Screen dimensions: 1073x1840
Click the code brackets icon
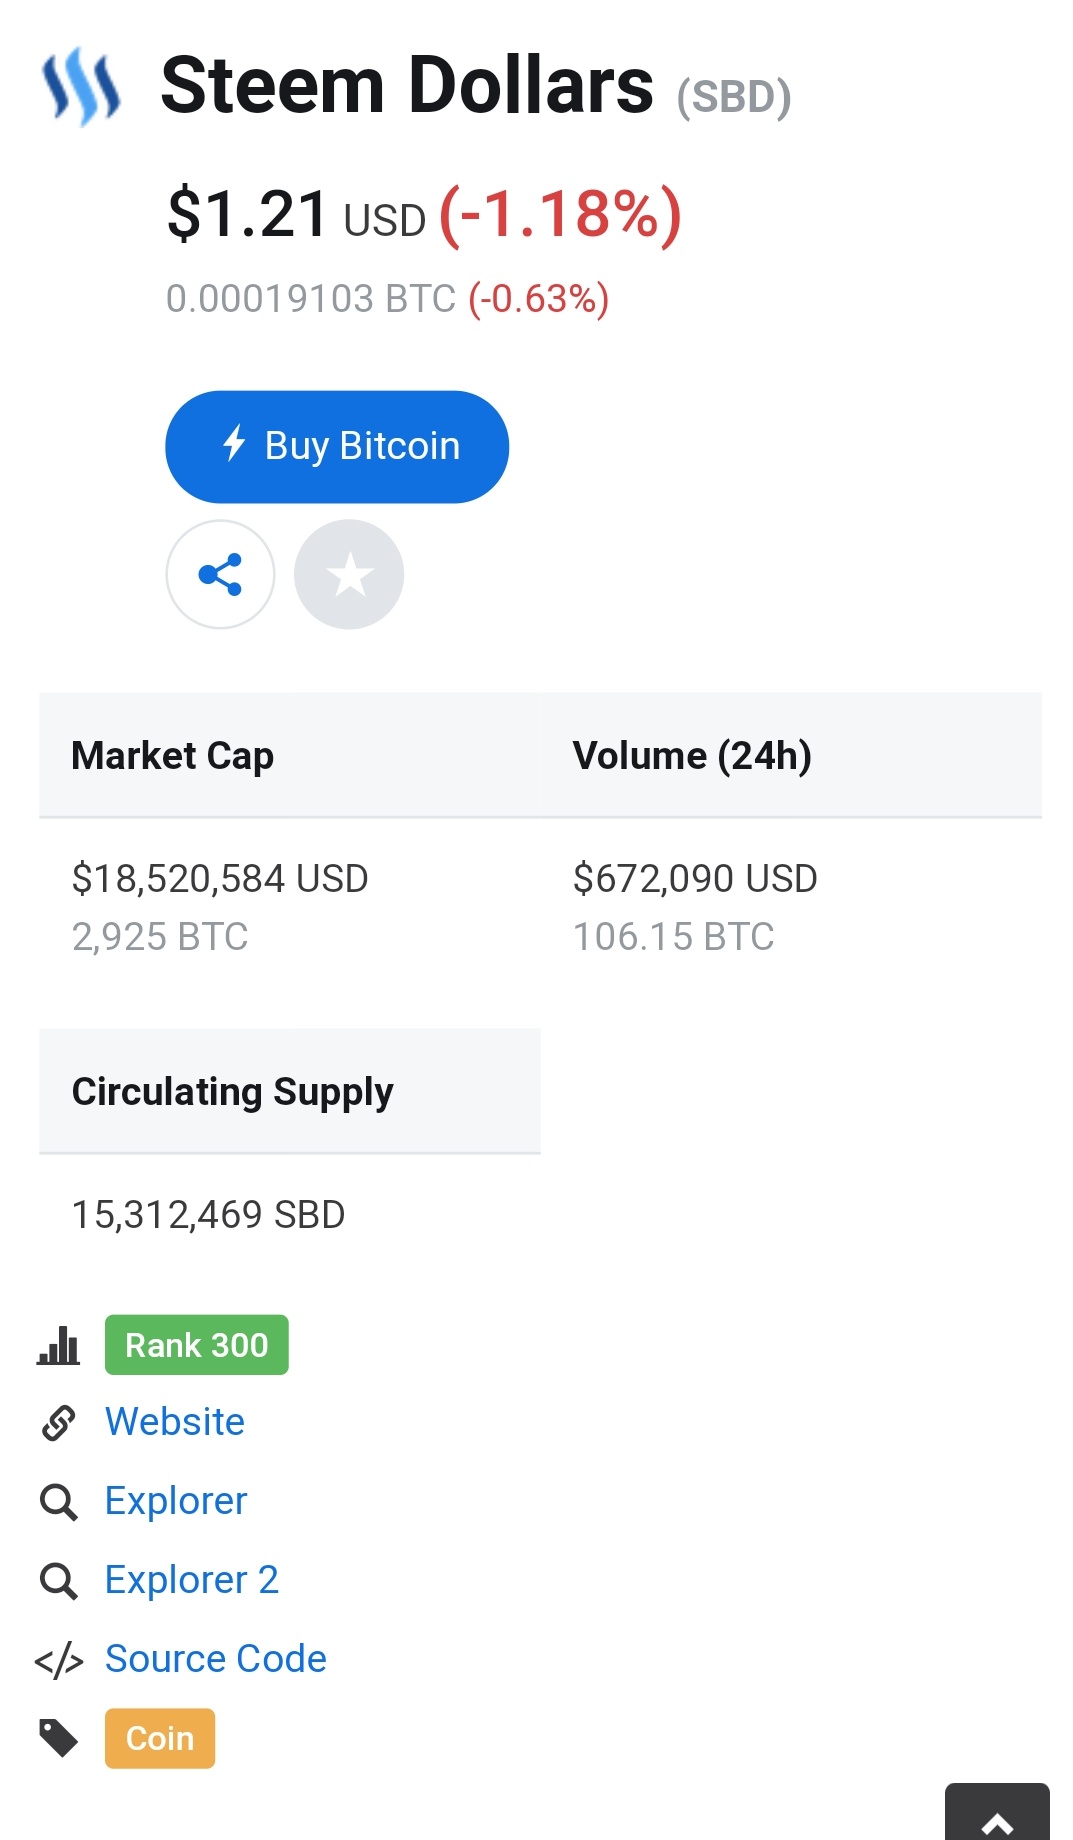tap(58, 1660)
